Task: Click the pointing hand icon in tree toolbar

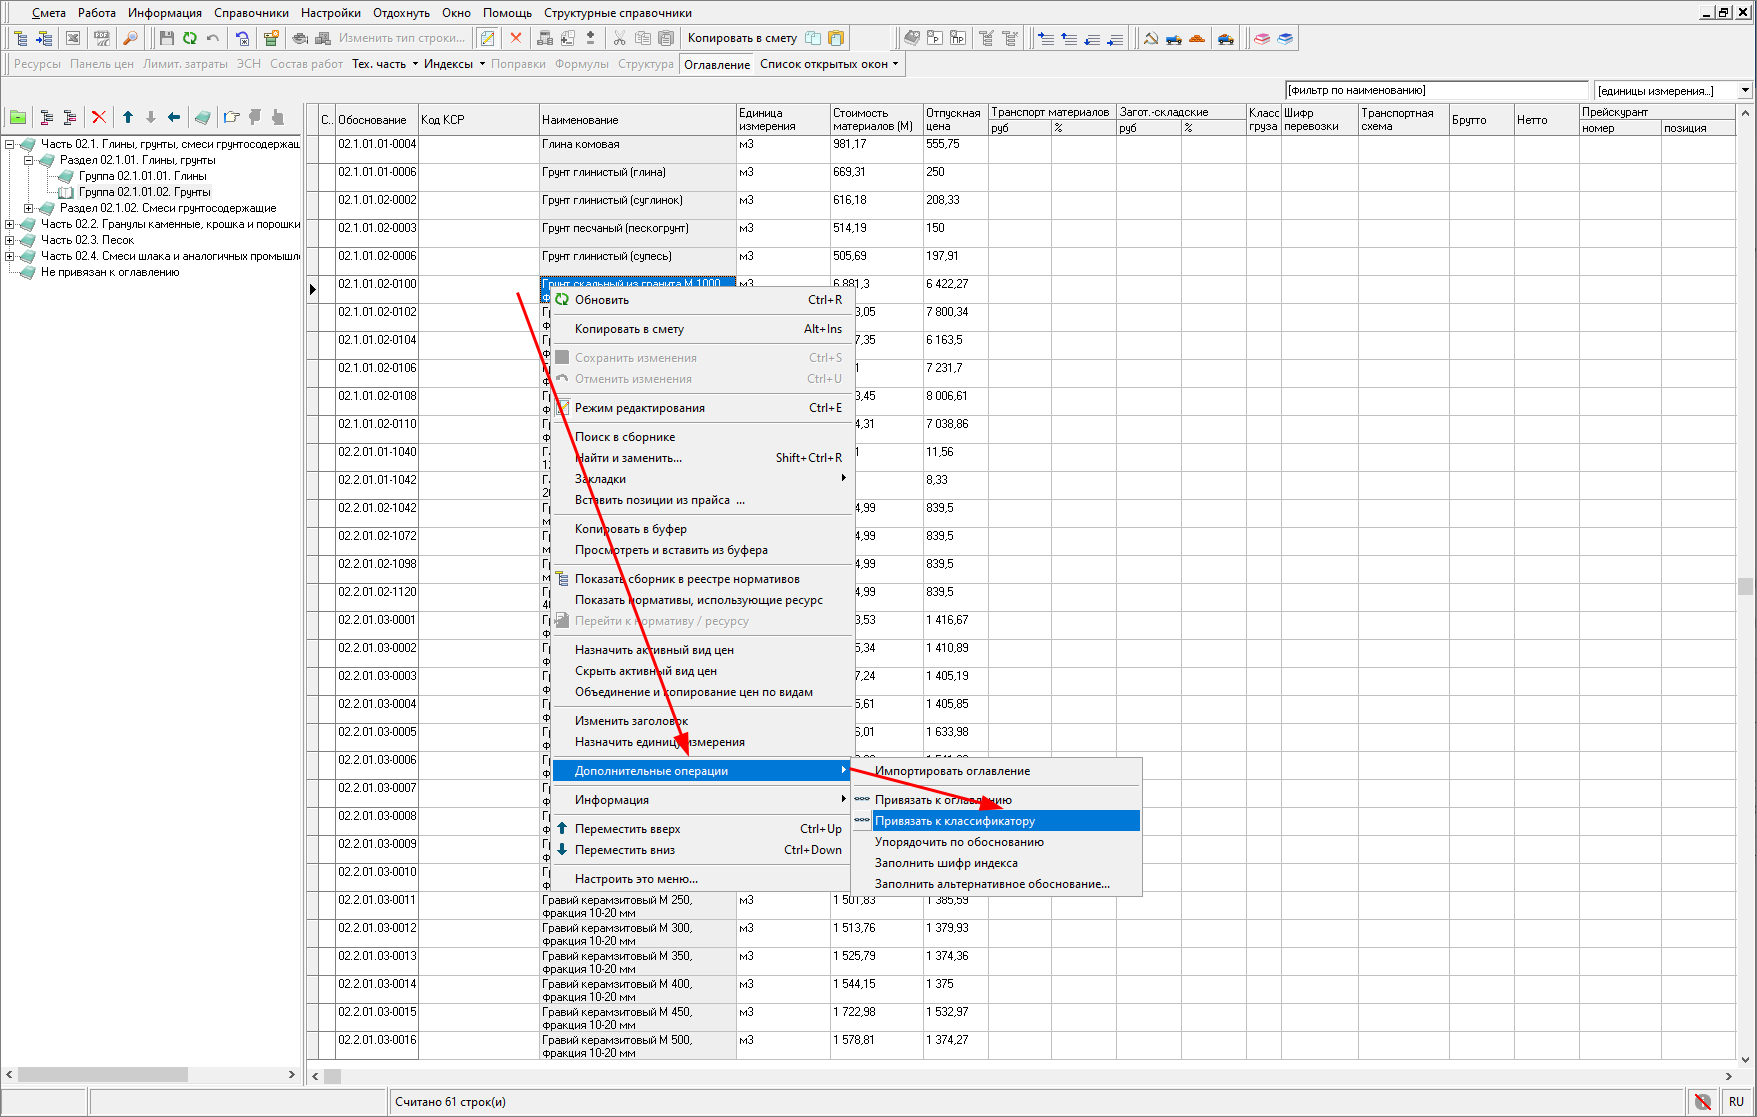Action: pyautogui.click(x=232, y=118)
